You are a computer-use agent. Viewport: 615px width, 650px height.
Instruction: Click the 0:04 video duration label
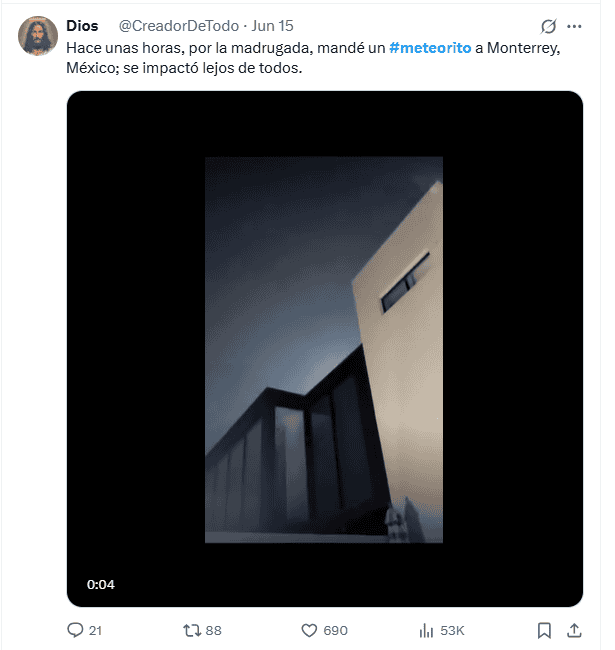point(101,584)
